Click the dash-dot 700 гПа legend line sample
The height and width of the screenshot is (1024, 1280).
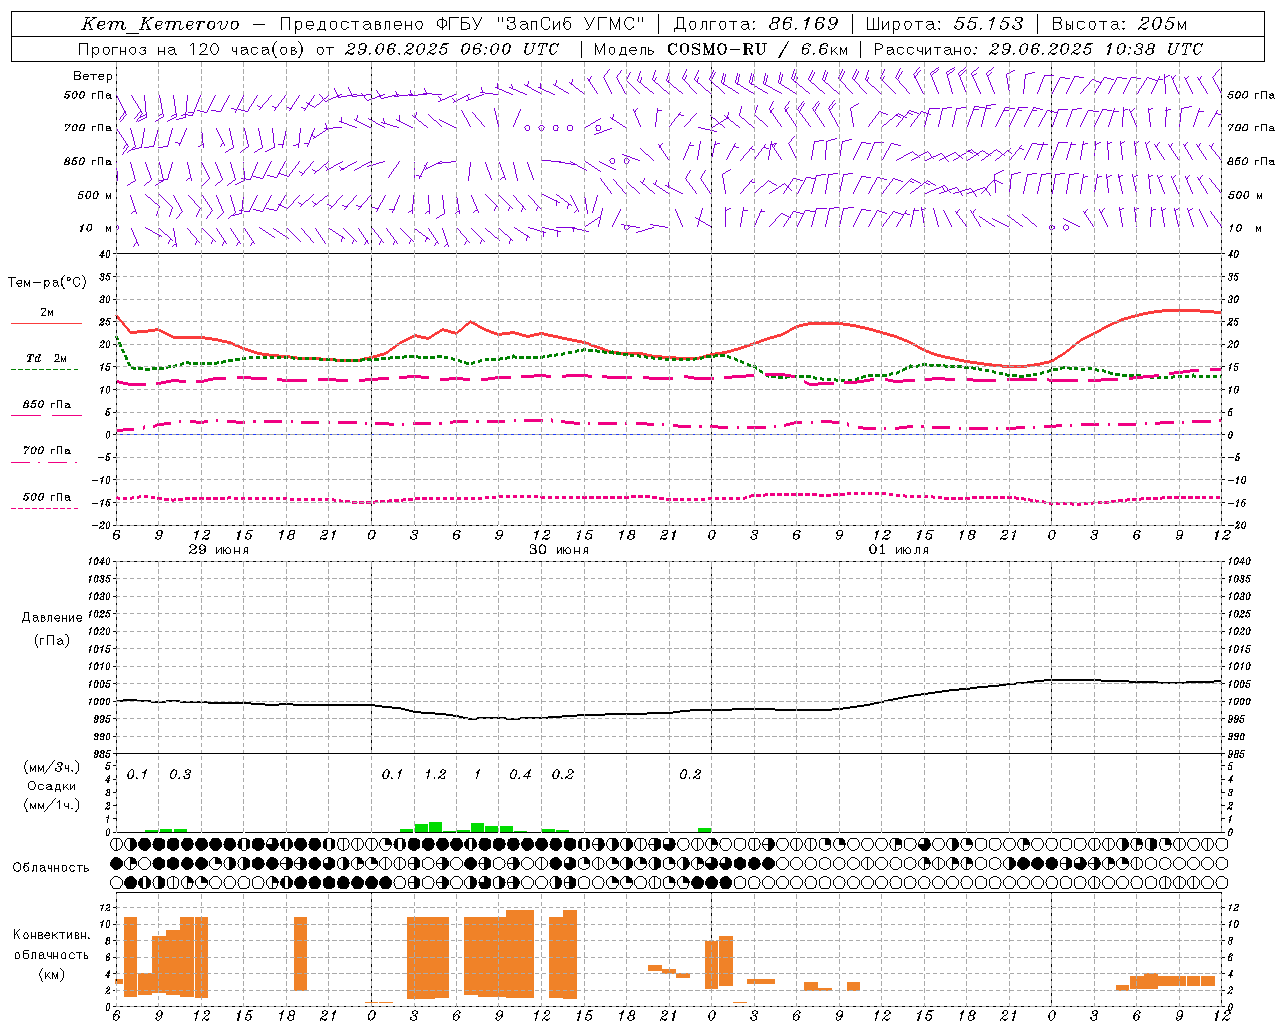click(44, 462)
